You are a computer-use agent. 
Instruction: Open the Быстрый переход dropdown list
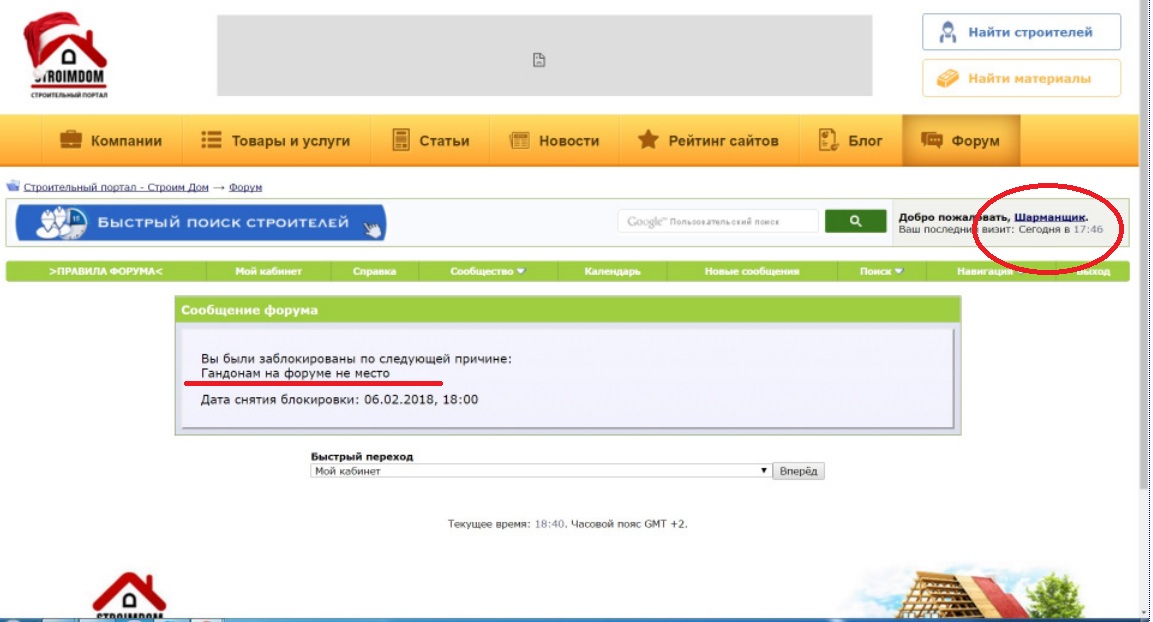pos(540,471)
